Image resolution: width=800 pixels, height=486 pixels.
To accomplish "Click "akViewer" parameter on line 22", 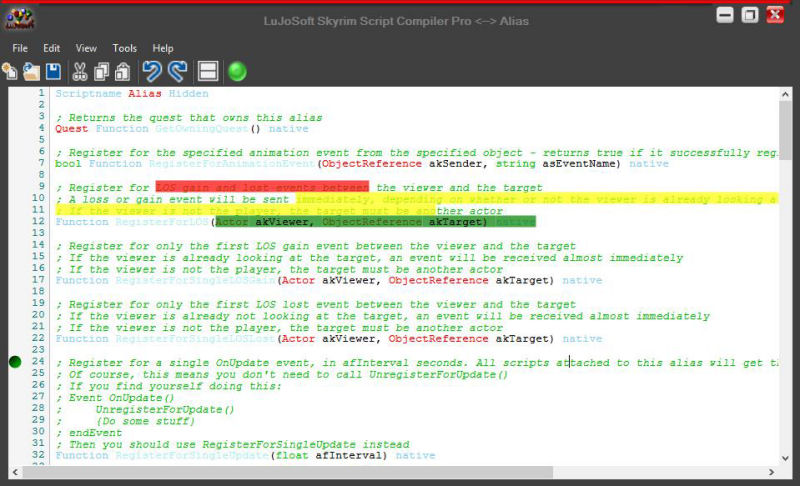I will (348, 339).
